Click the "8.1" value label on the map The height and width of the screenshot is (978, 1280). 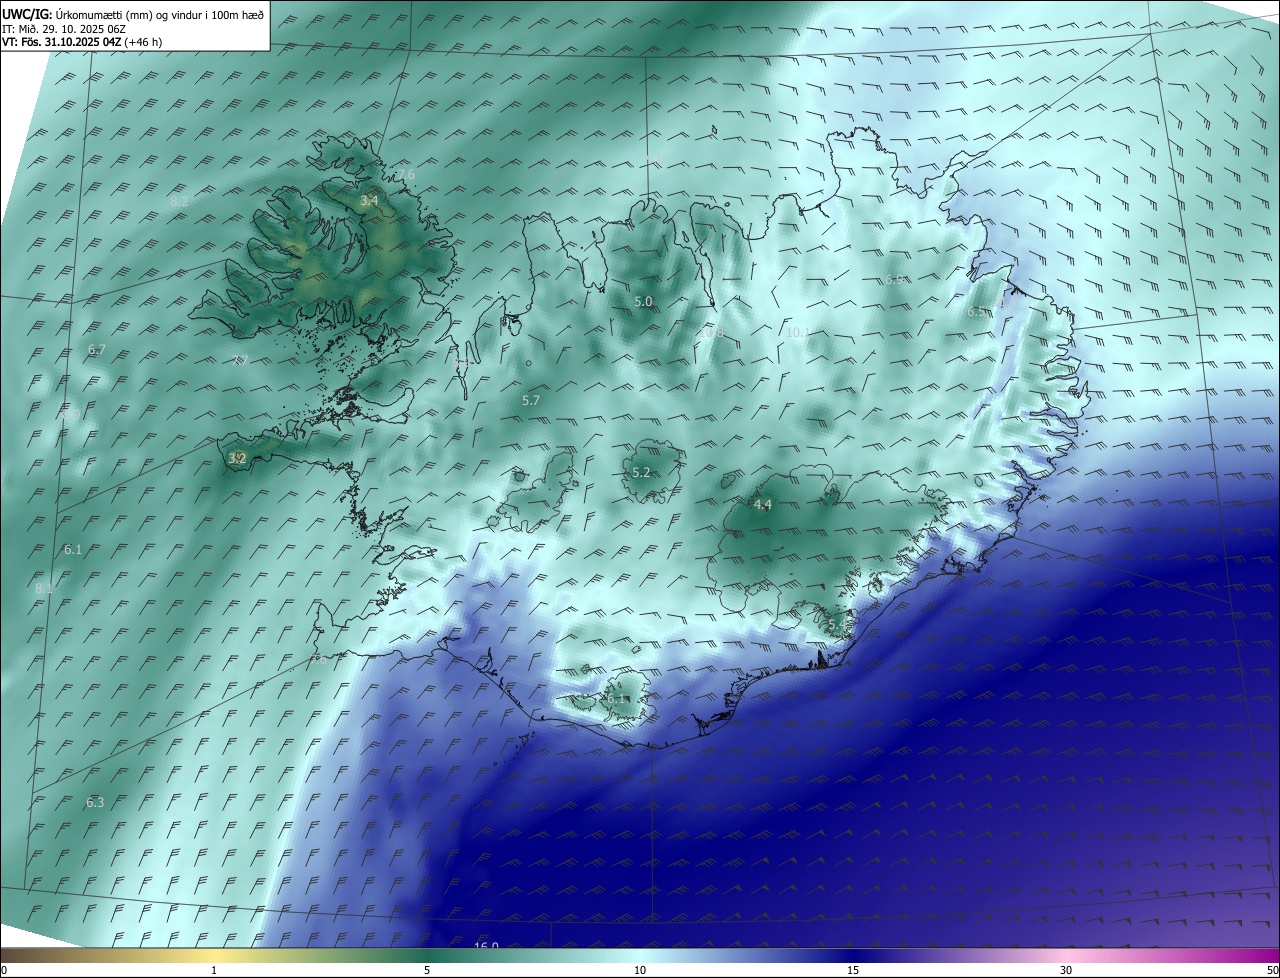click(43, 589)
